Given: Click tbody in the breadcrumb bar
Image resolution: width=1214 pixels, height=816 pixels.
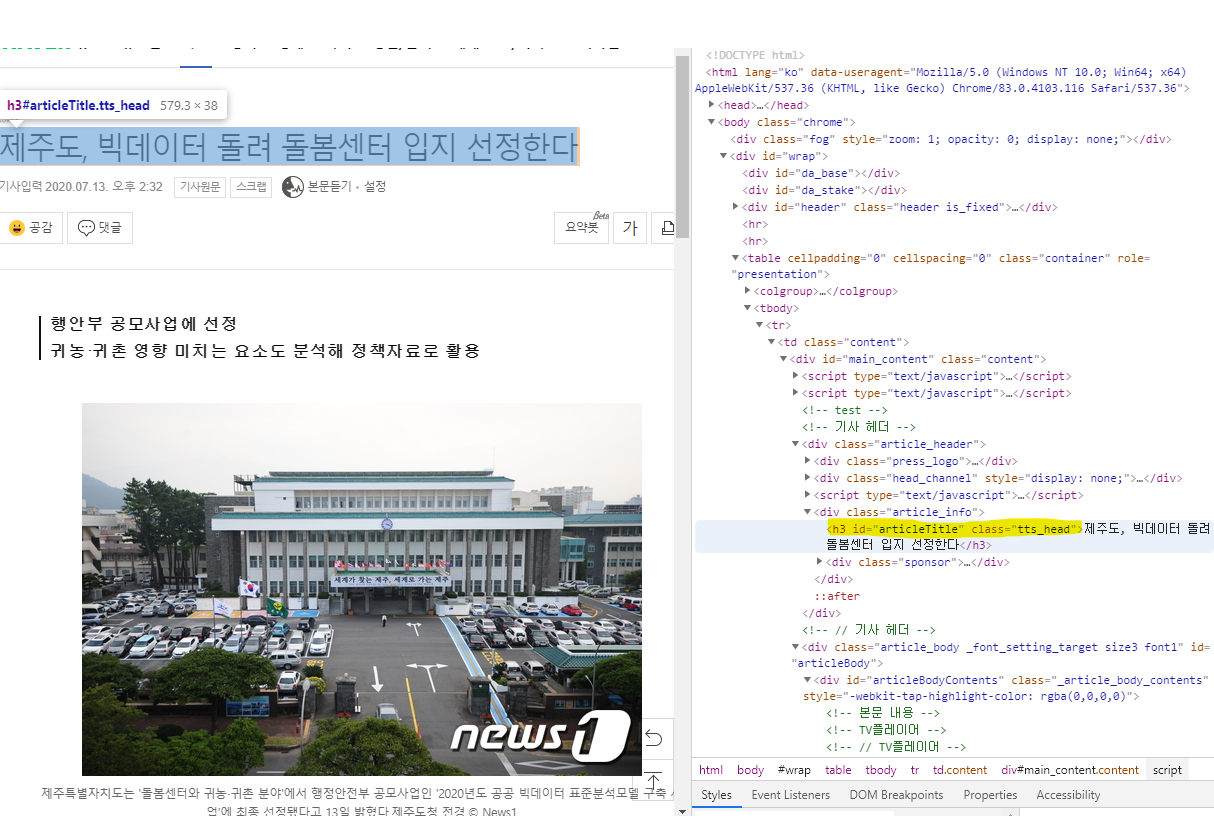Looking at the screenshot, I should [881, 770].
